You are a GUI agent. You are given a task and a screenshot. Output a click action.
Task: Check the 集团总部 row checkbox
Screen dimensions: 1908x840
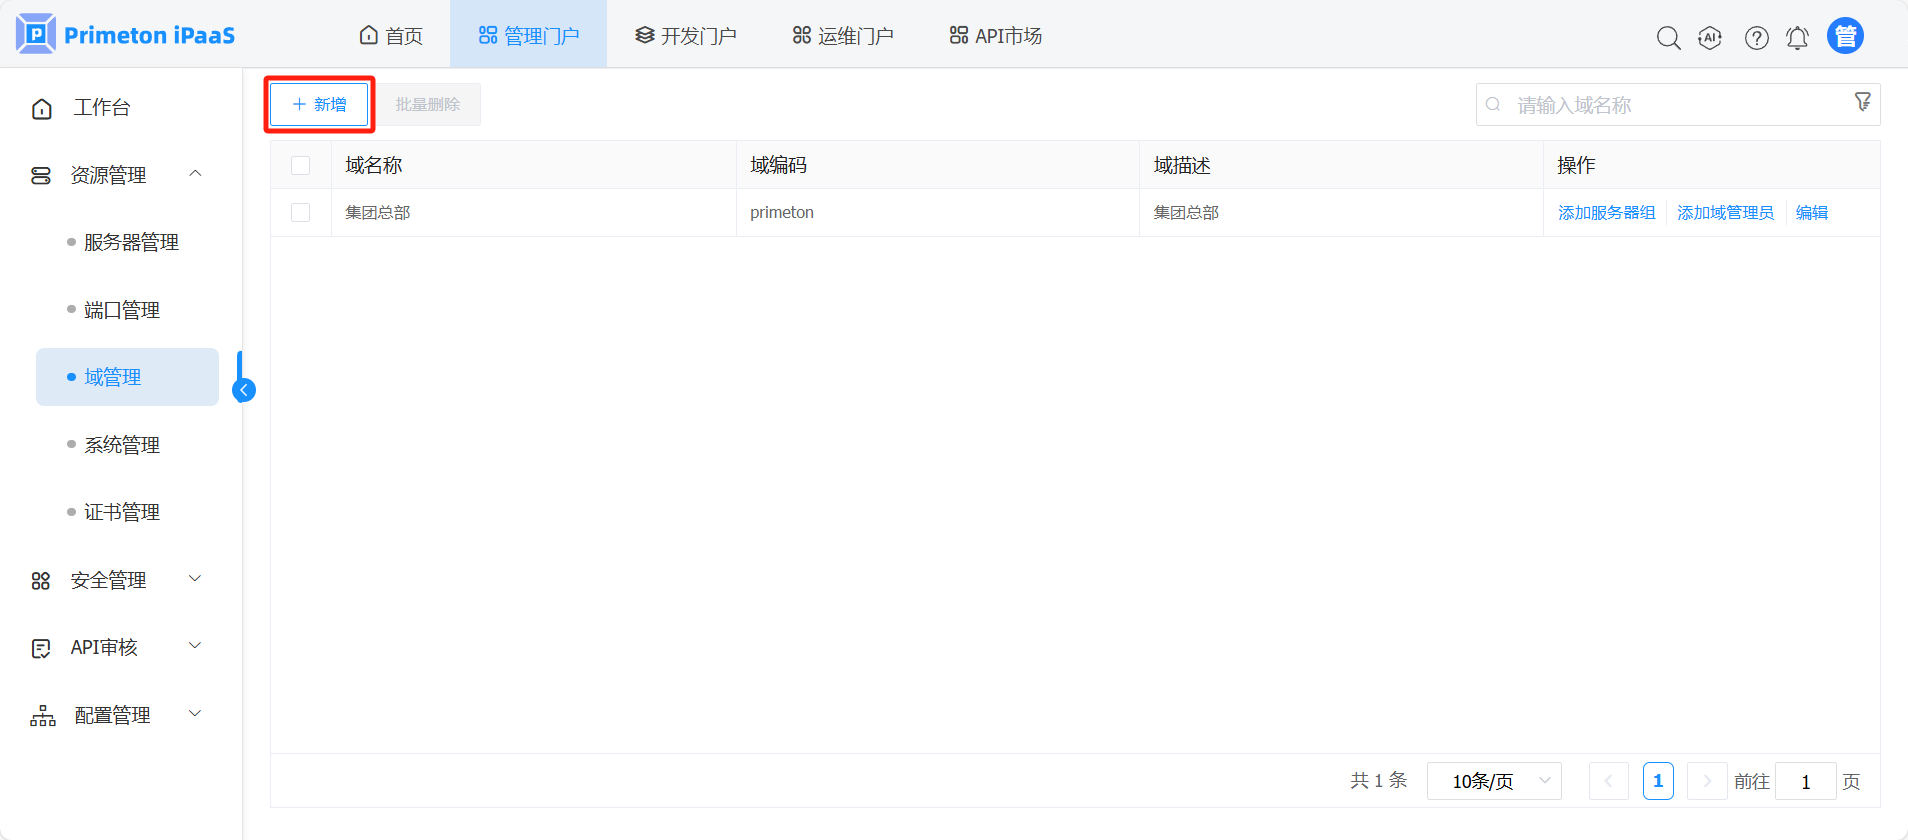coord(301,213)
